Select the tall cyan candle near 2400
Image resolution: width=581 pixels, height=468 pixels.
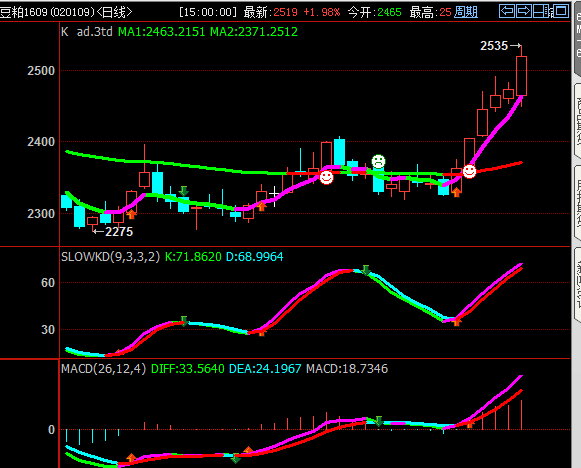339,152
